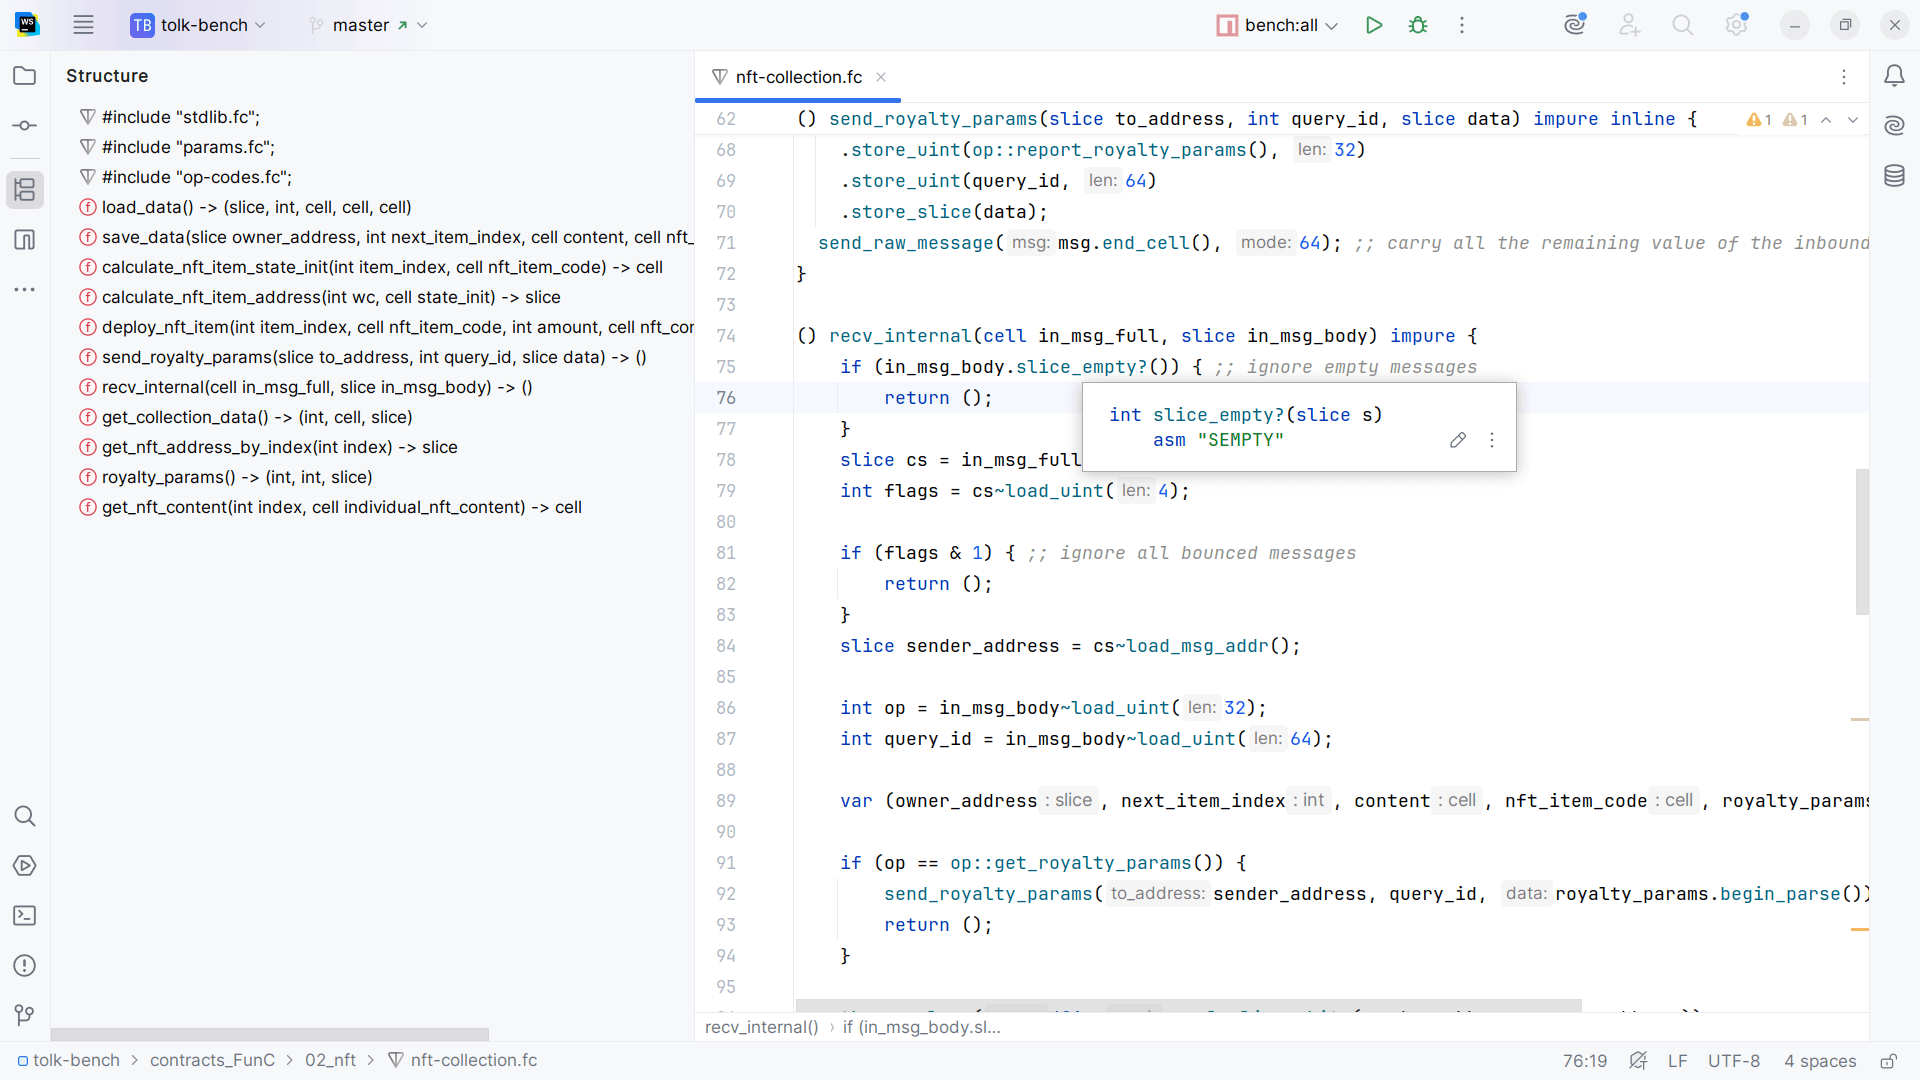The height and width of the screenshot is (1080, 1920).
Task: Close the nft-collection.fc tab
Action: coord(881,77)
